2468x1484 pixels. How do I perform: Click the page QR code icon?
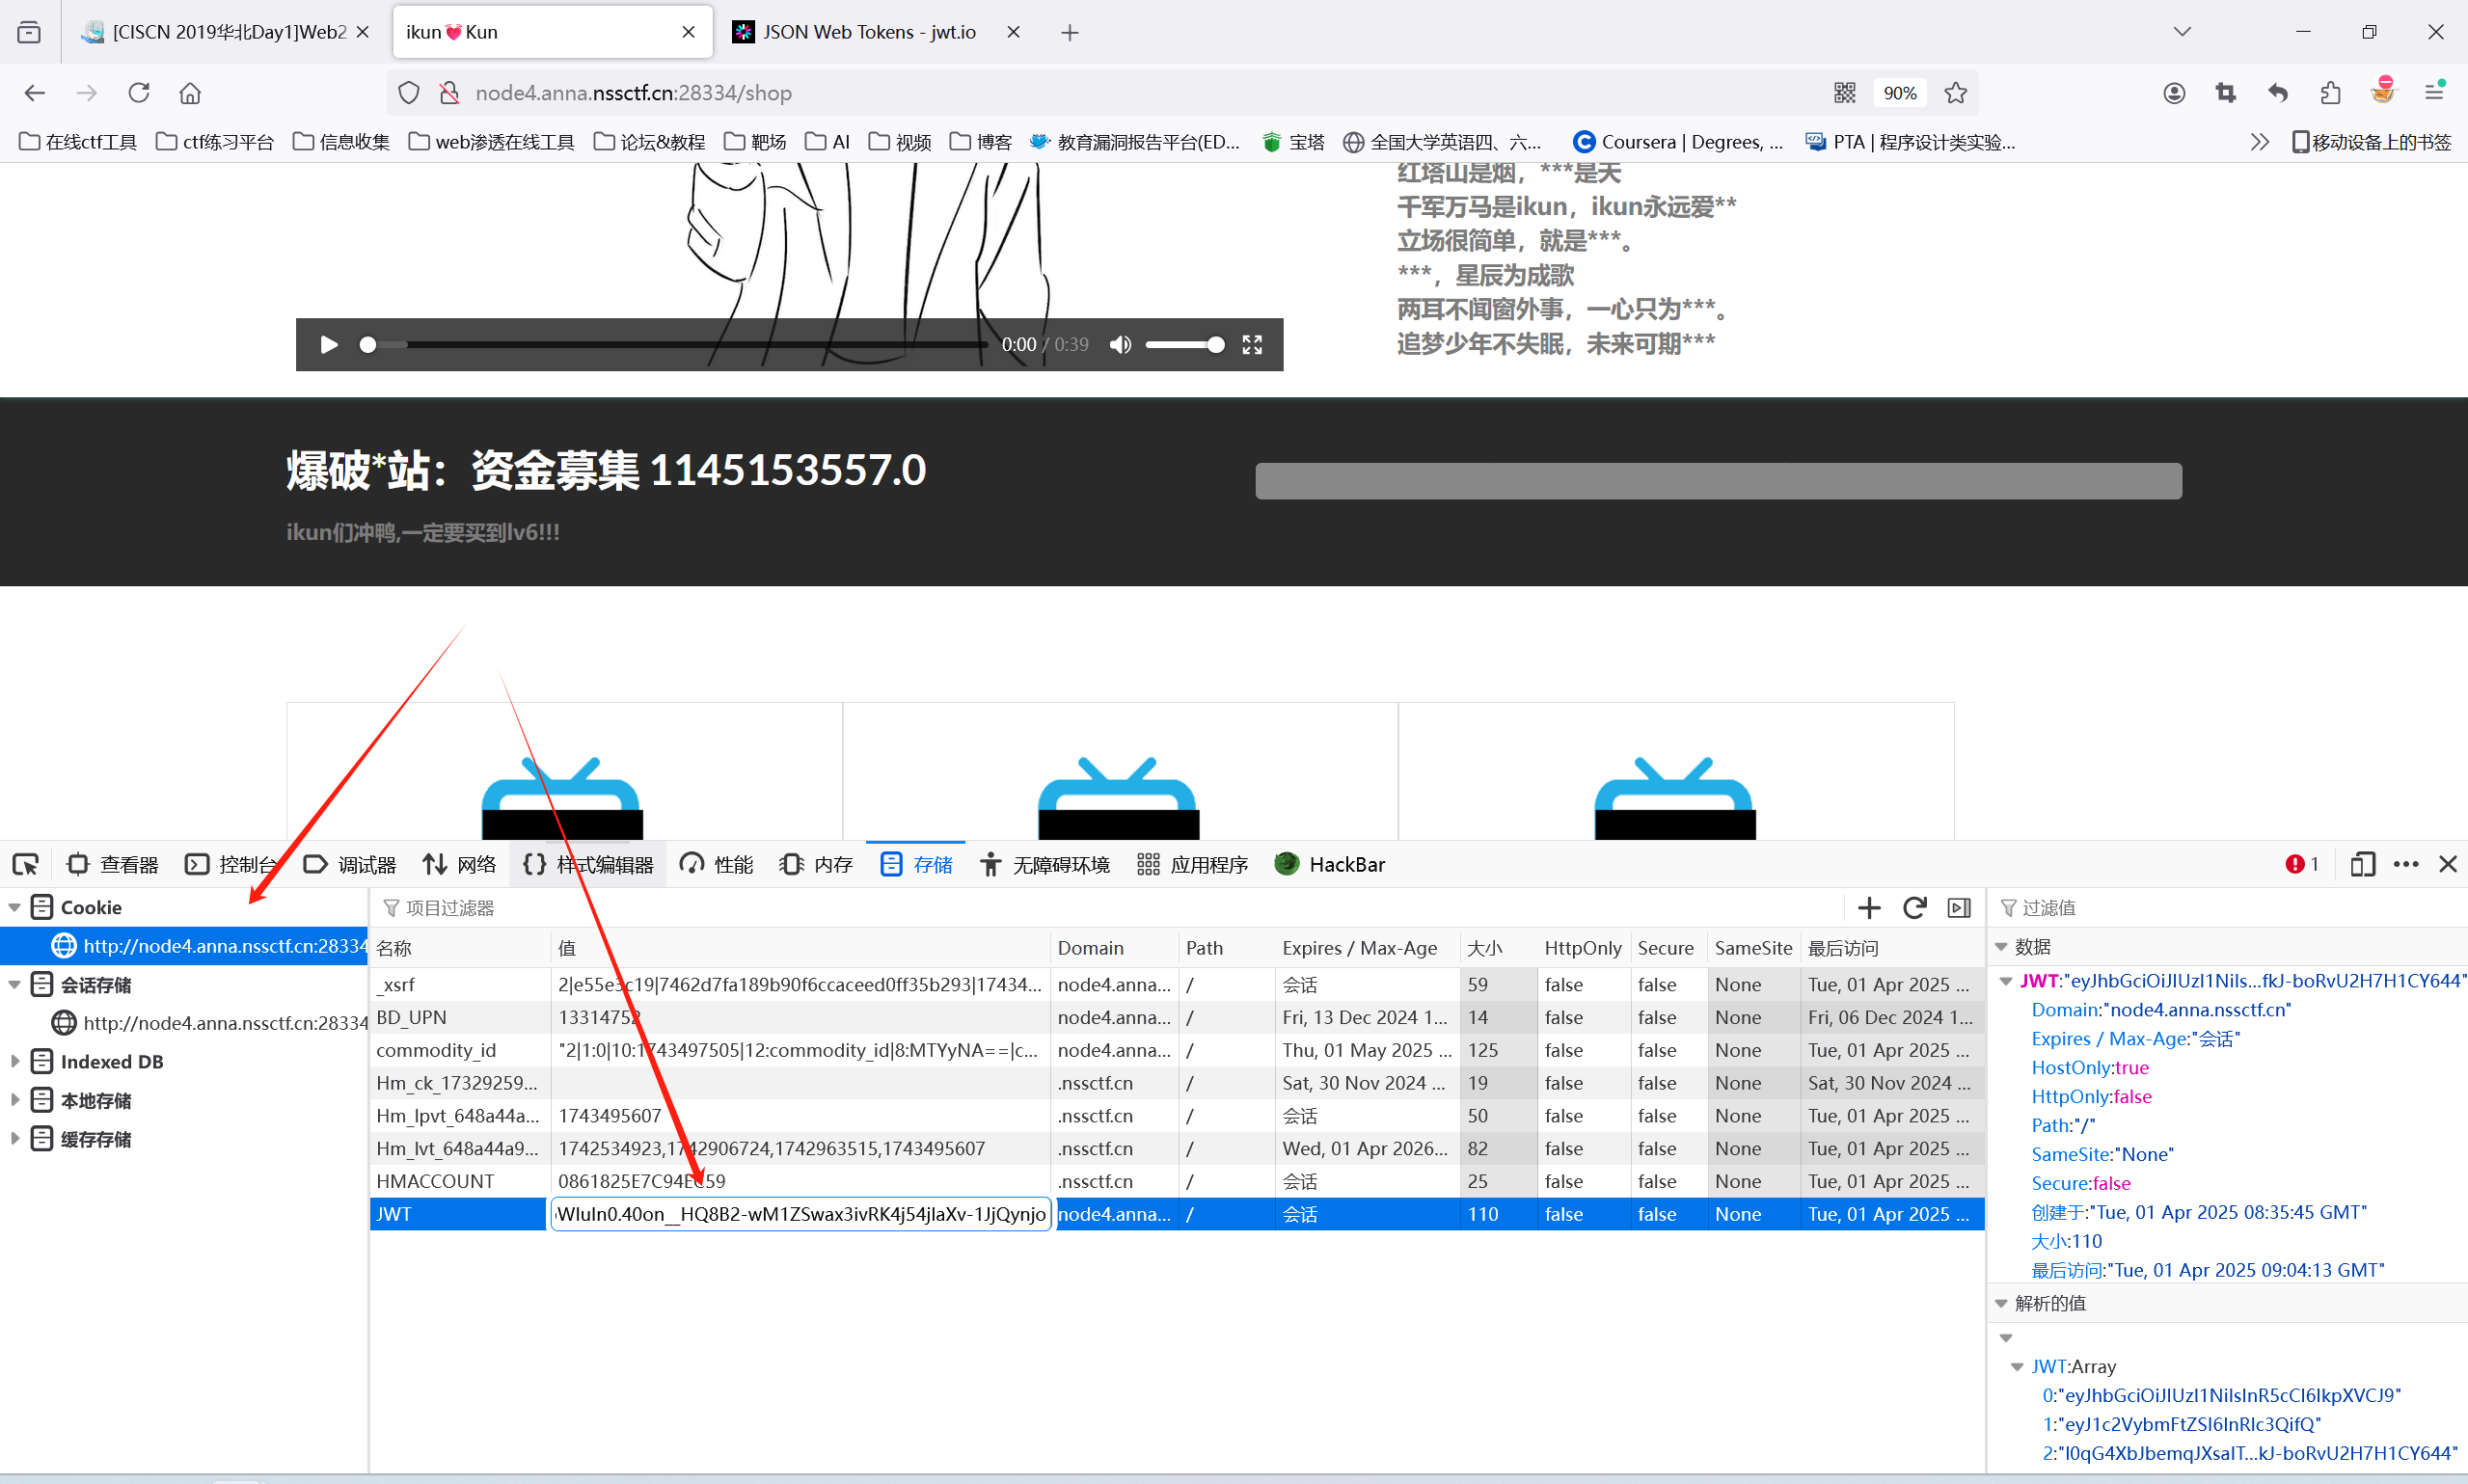[1845, 93]
